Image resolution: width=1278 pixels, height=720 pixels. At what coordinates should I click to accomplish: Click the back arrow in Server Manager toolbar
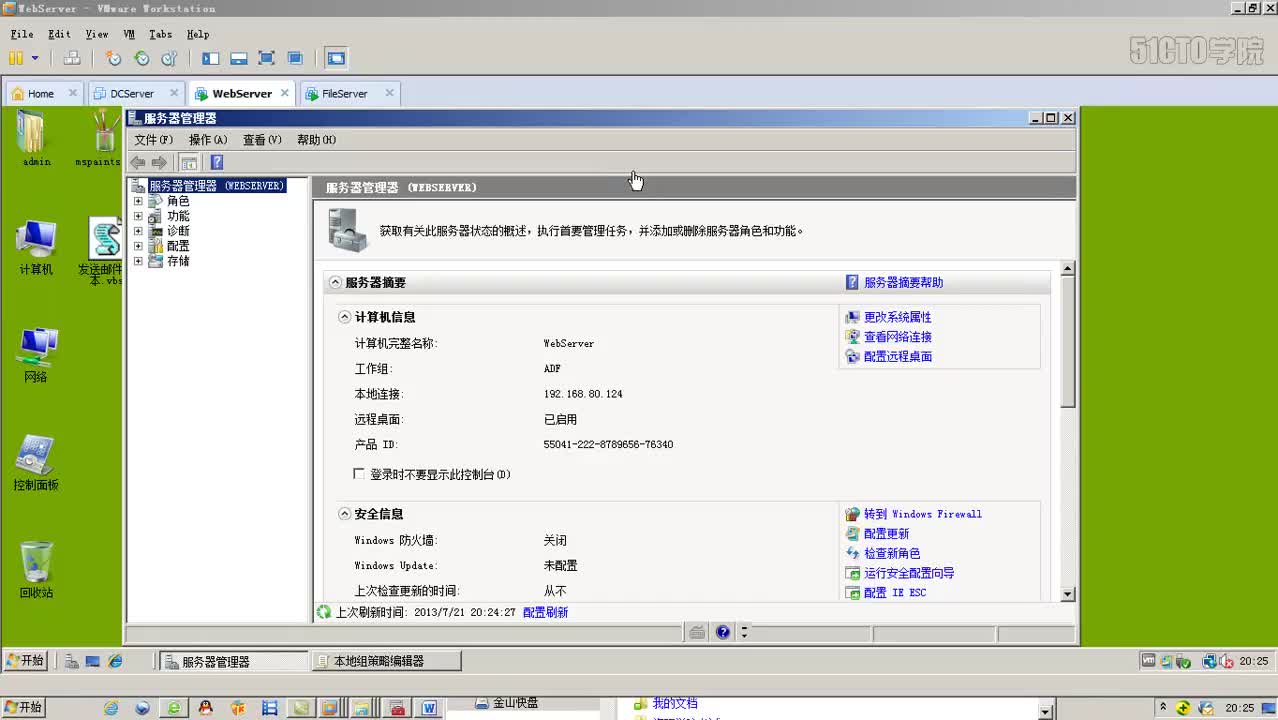(138, 162)
